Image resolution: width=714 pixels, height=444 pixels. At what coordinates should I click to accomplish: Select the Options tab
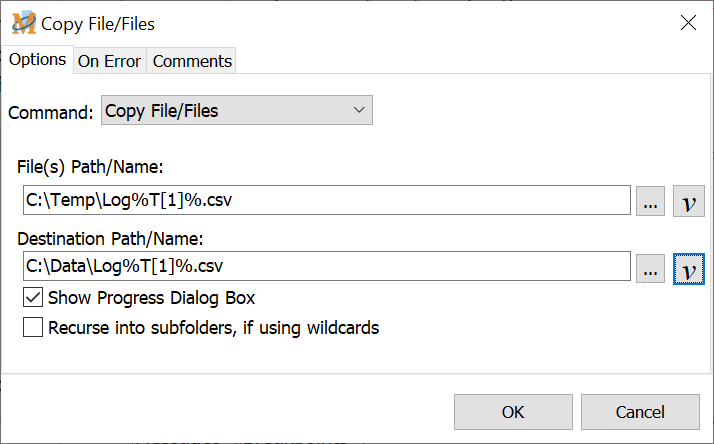pyautogui.click(x=37, y=60)
